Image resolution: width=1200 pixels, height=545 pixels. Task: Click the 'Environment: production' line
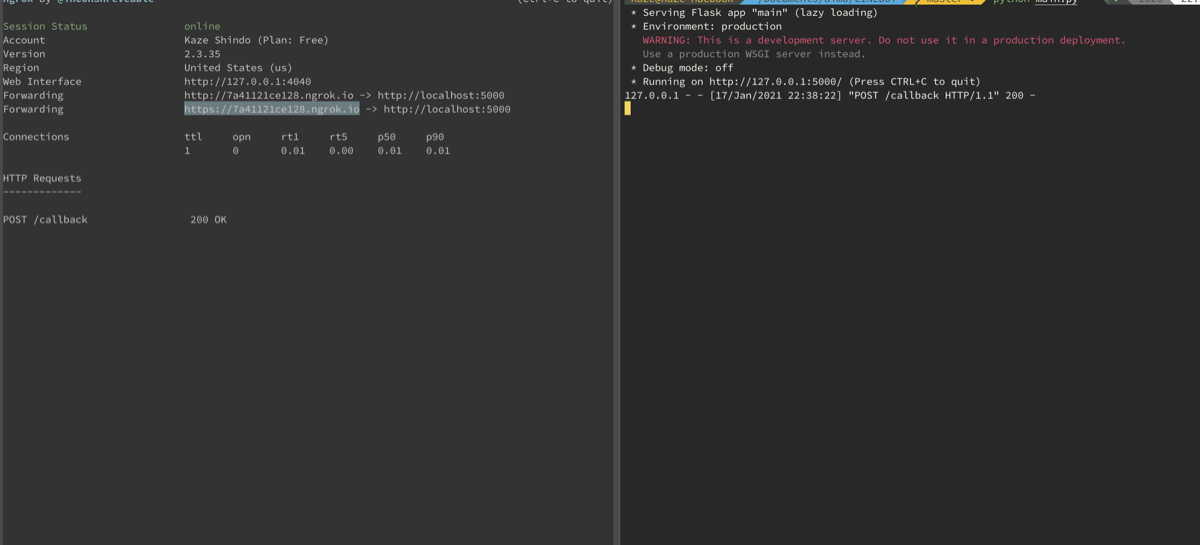[x=706, y=26]
